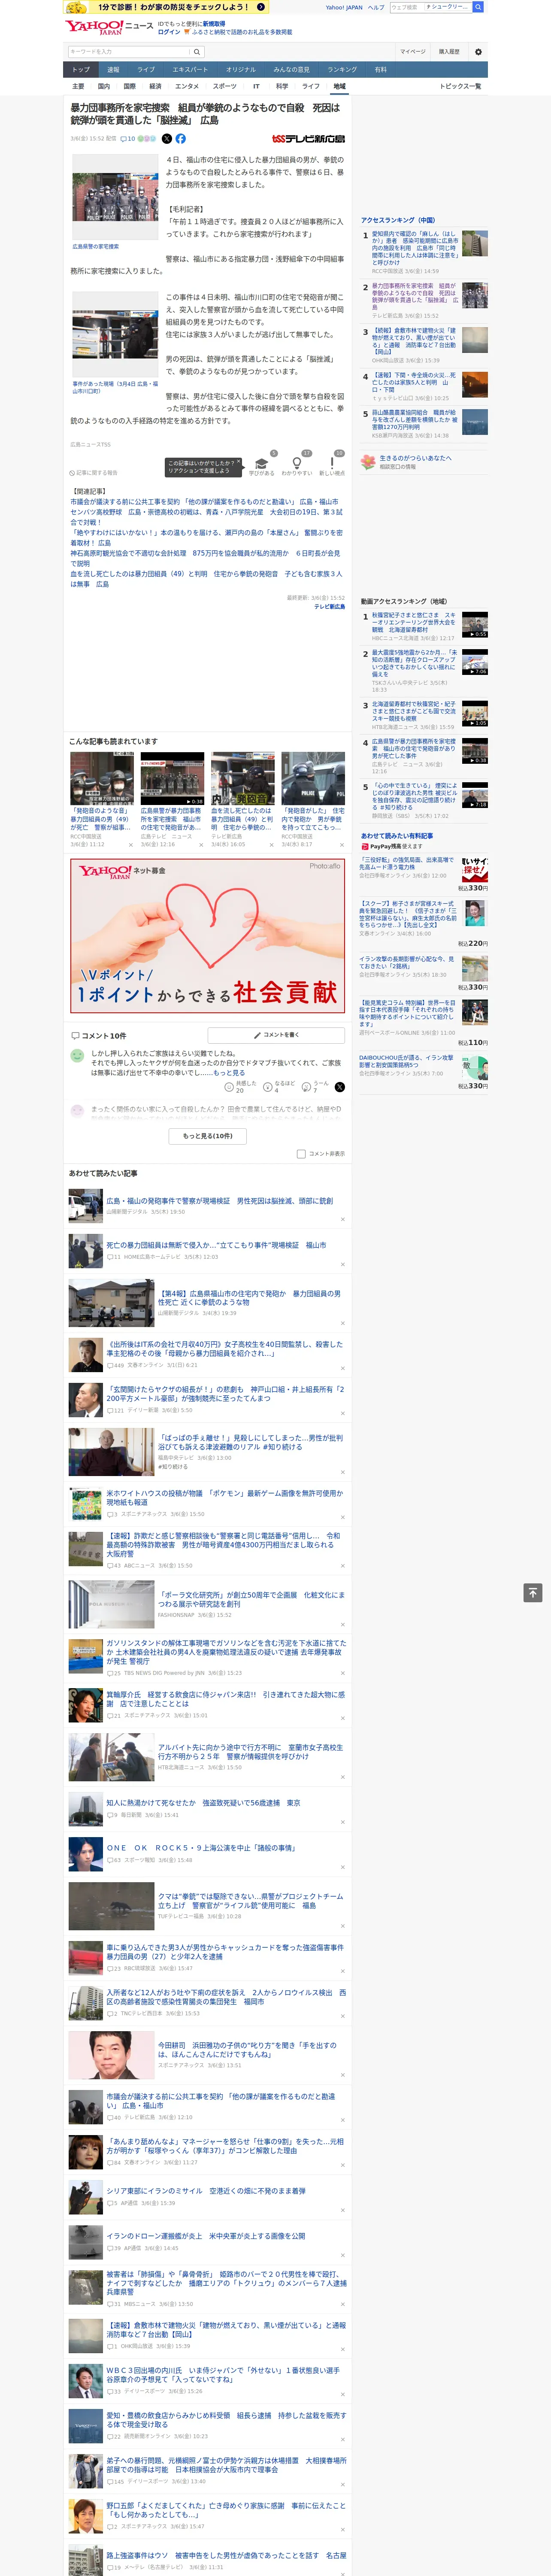Play the 0:55 video thumbnail in video ranking
551x2576 pixels.
coord(475,625)
